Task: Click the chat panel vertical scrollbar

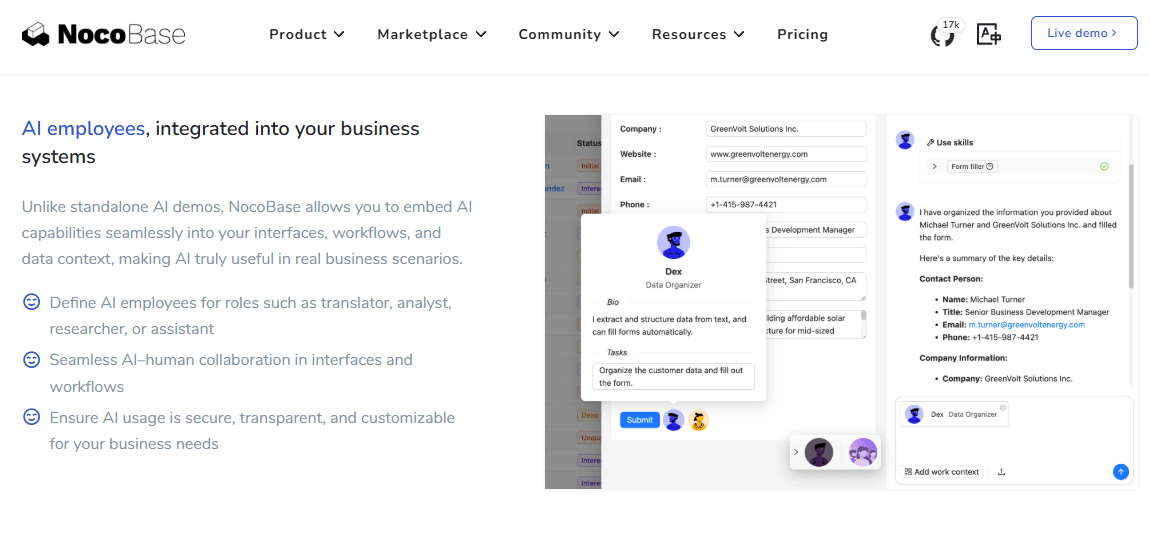Action: click(1131, 225)
